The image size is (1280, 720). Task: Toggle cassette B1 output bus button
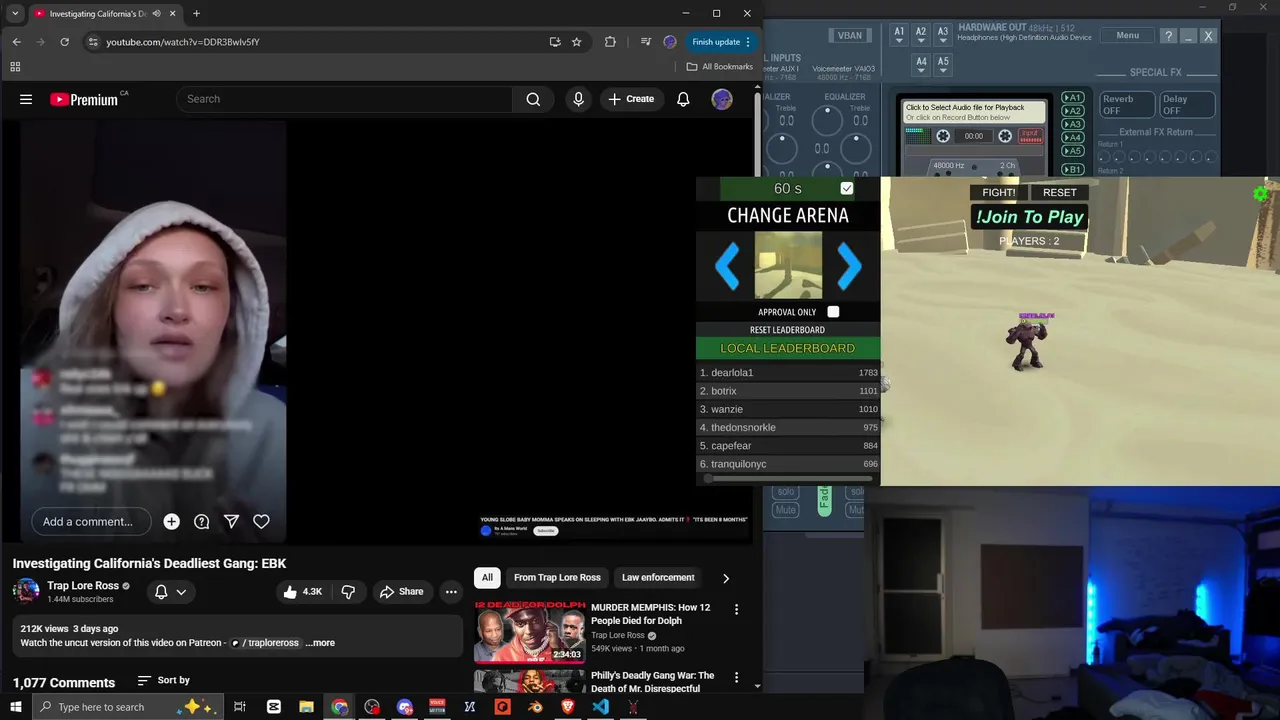[x=1072, y=170]
